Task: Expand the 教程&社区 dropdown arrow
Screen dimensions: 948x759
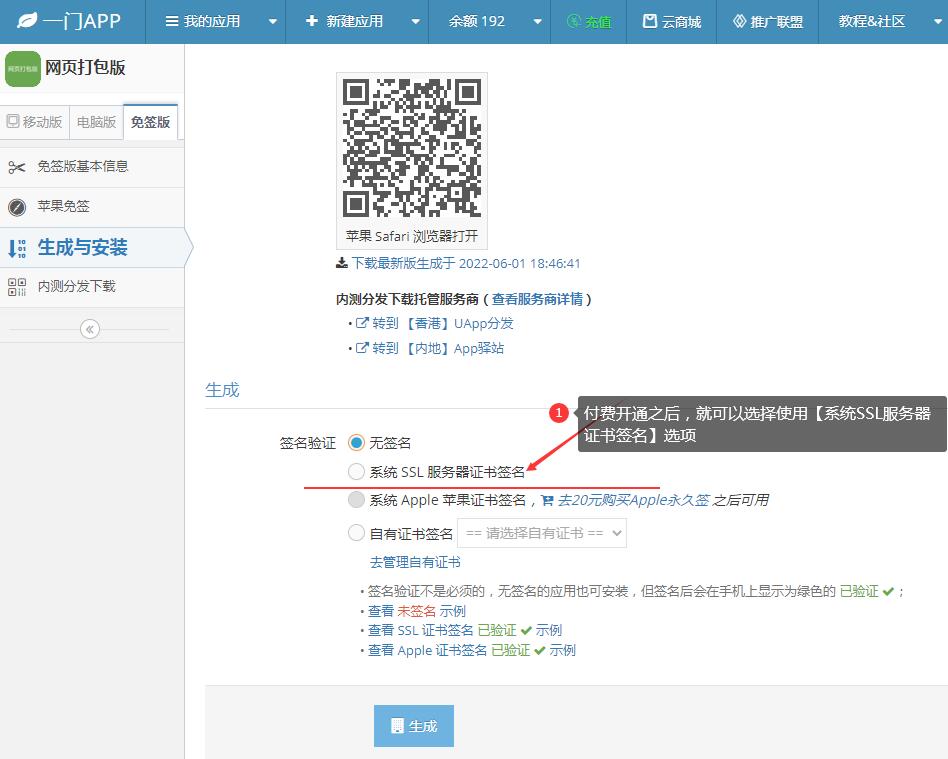Action: pyautogui.click(x=938, y=22)
